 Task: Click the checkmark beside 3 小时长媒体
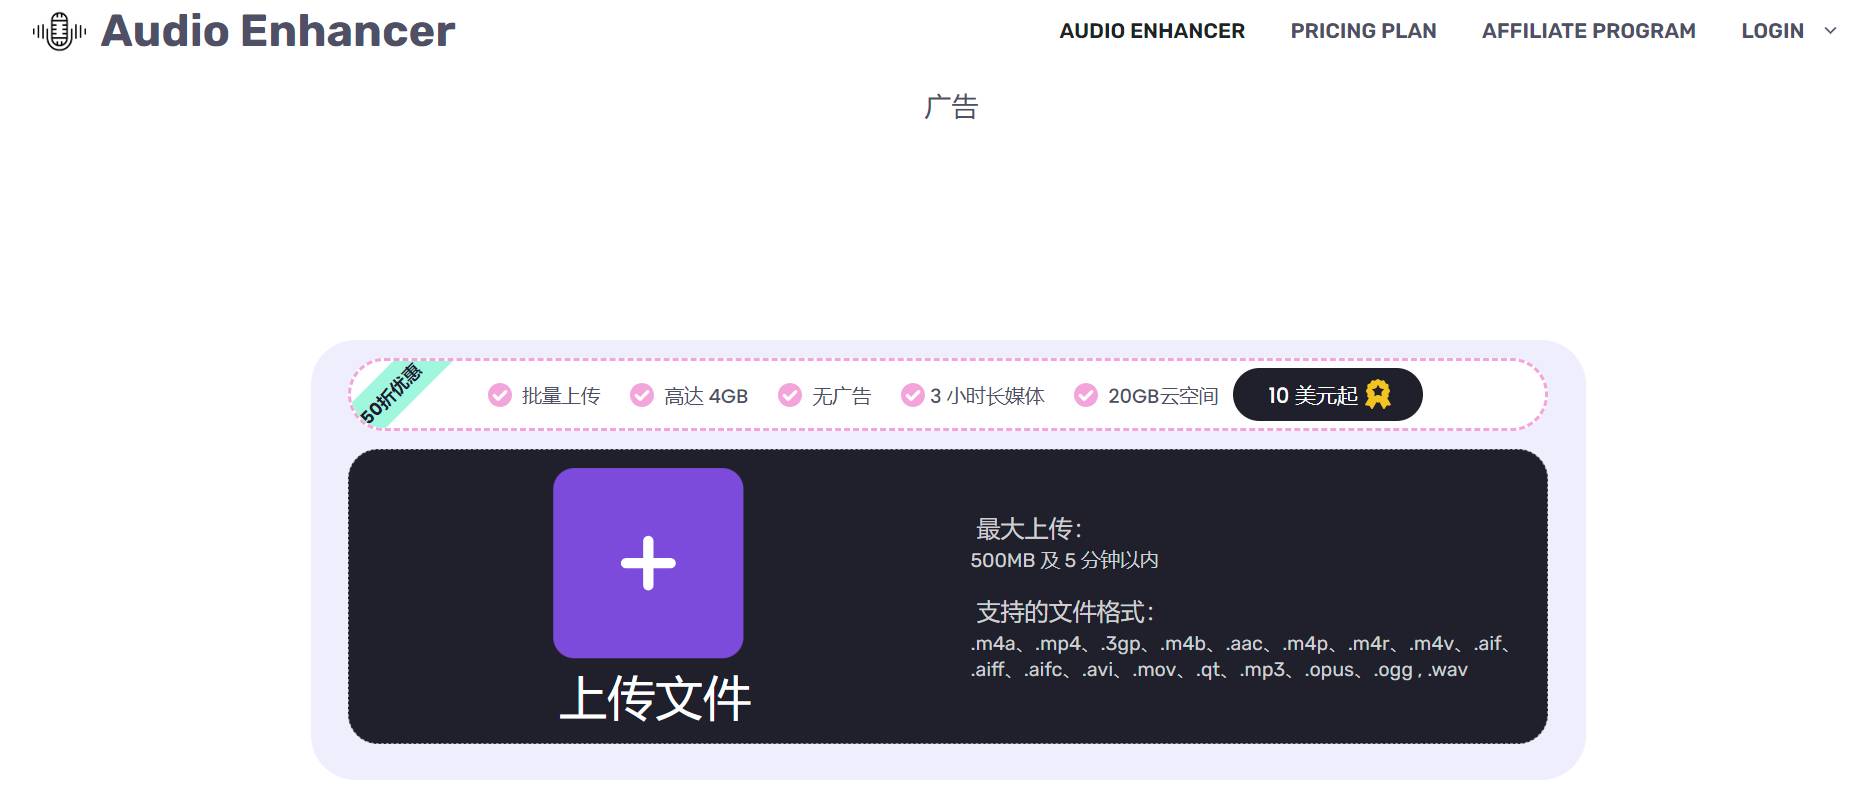tap(912, 396)
